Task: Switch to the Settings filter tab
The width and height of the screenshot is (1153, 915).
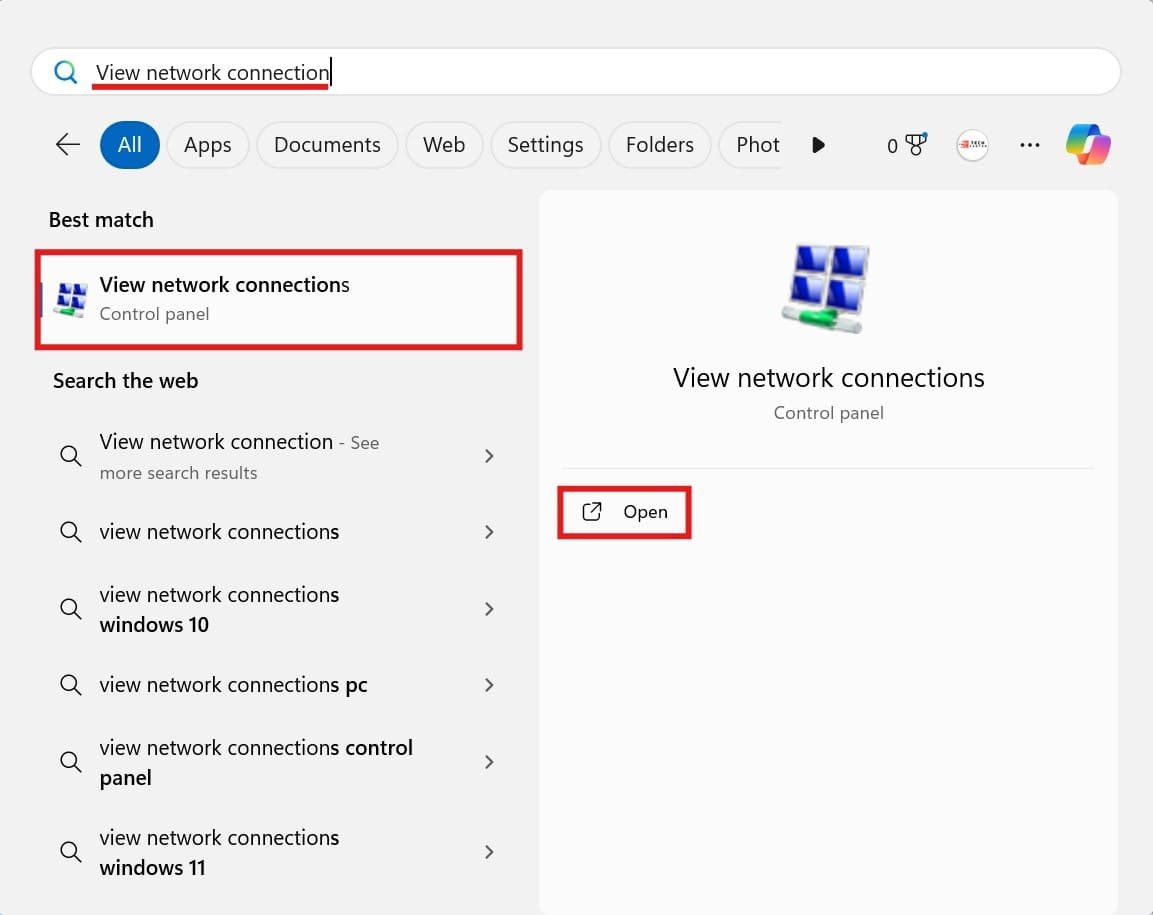Action: tap(545, 144)
